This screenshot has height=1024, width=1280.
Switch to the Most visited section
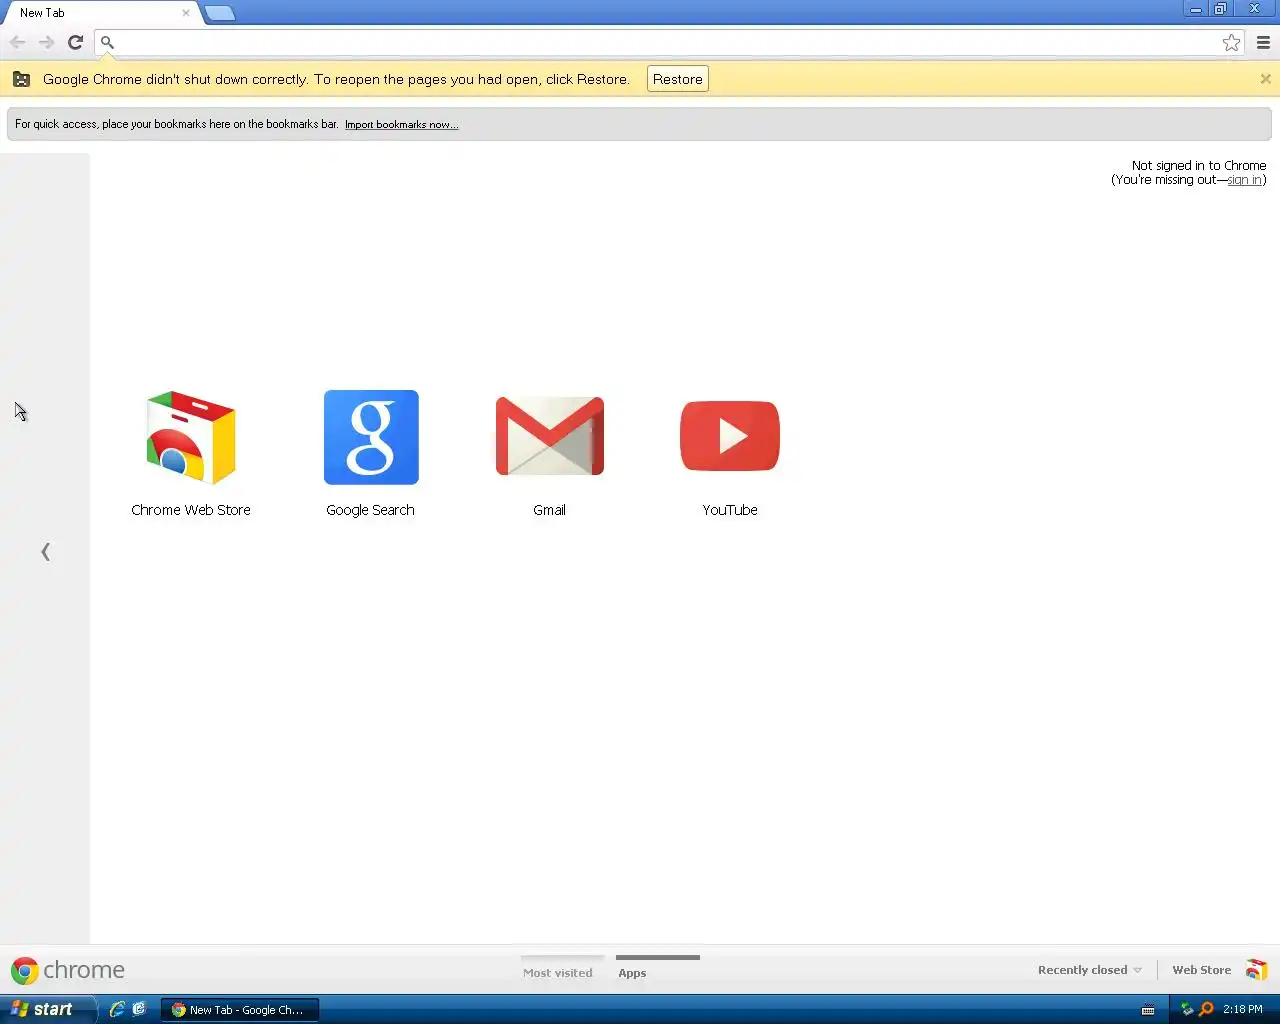(x=558, y=972)
